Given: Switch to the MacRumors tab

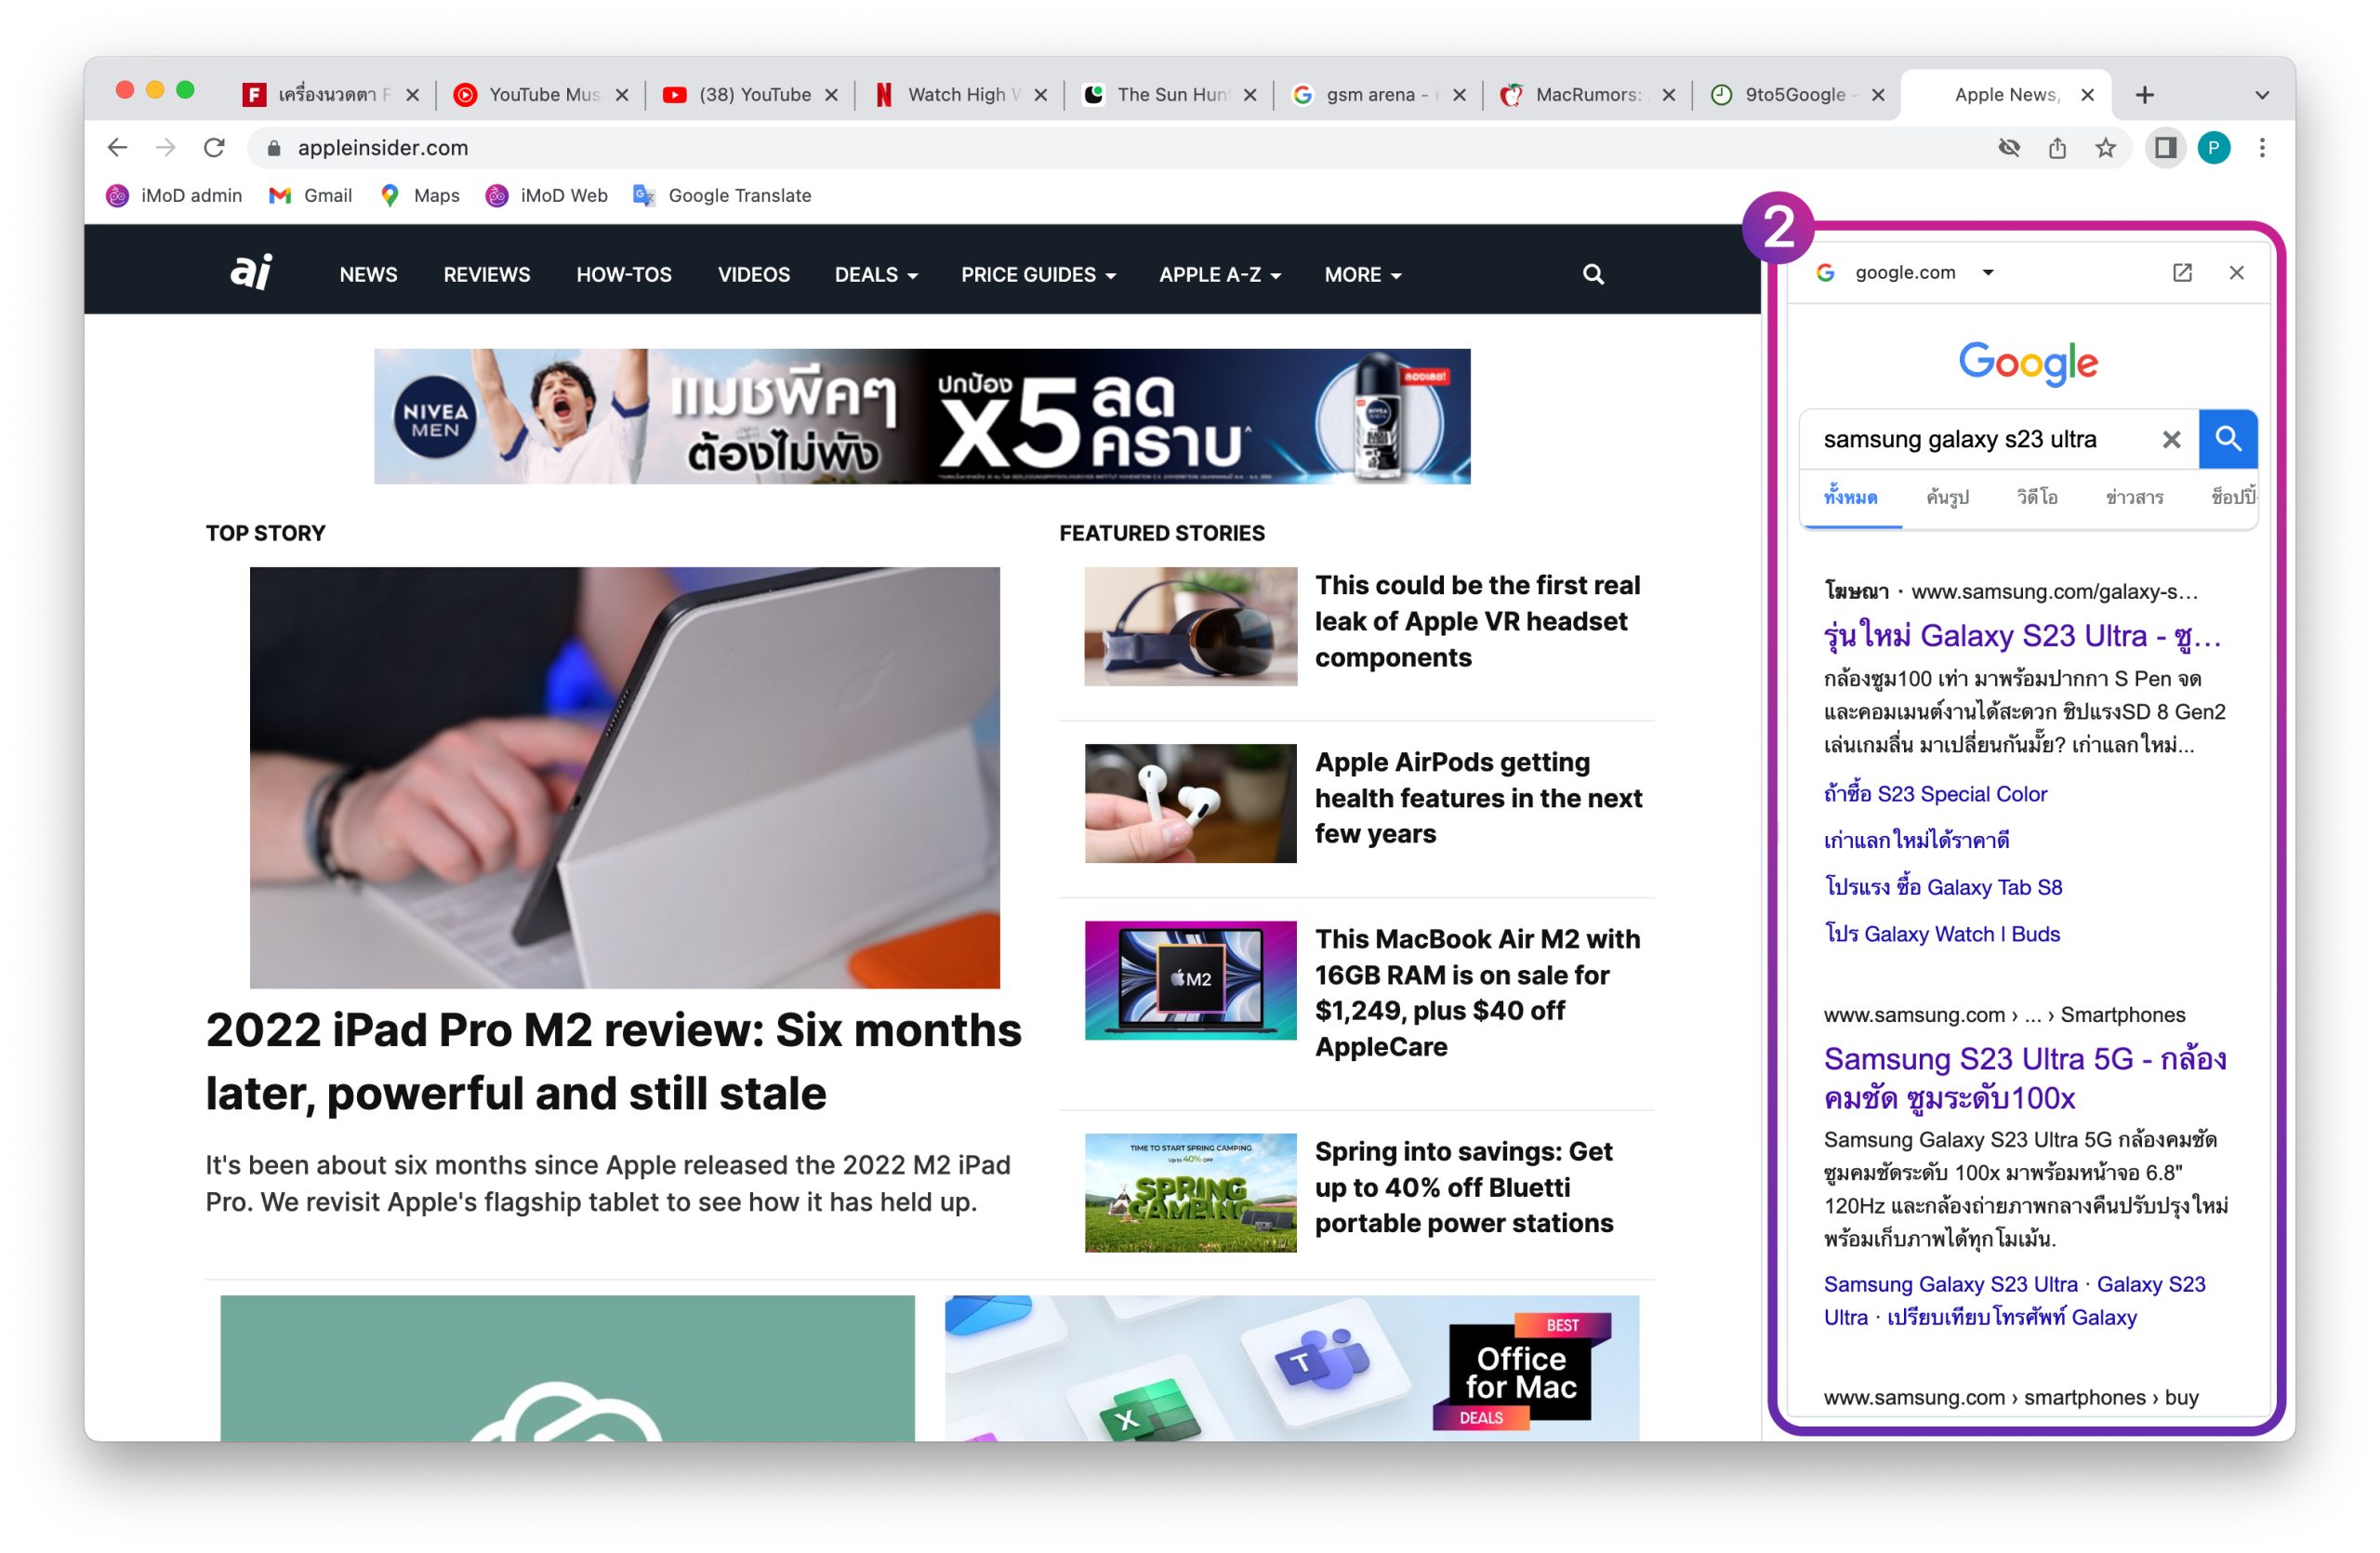Looking at the screenshot, I should click(x=1586, y=95).
